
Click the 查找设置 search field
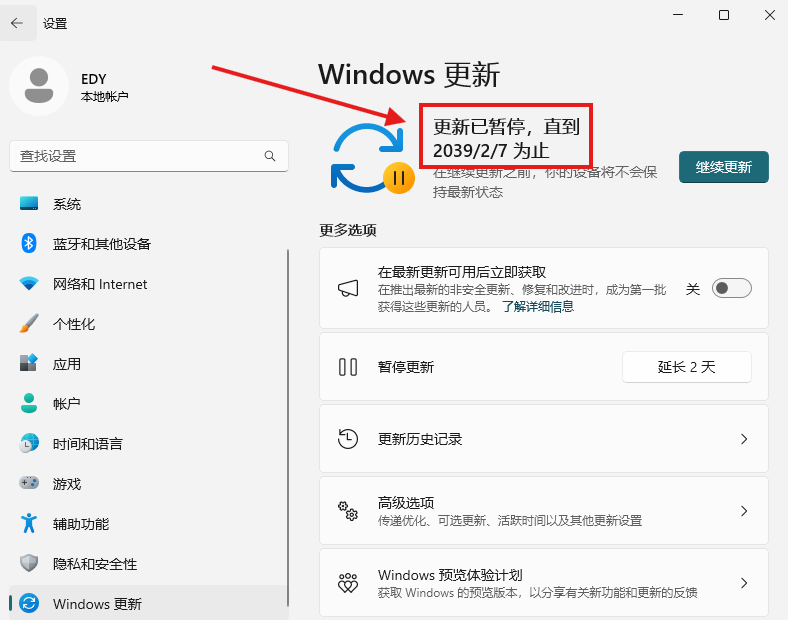(149, 156)
